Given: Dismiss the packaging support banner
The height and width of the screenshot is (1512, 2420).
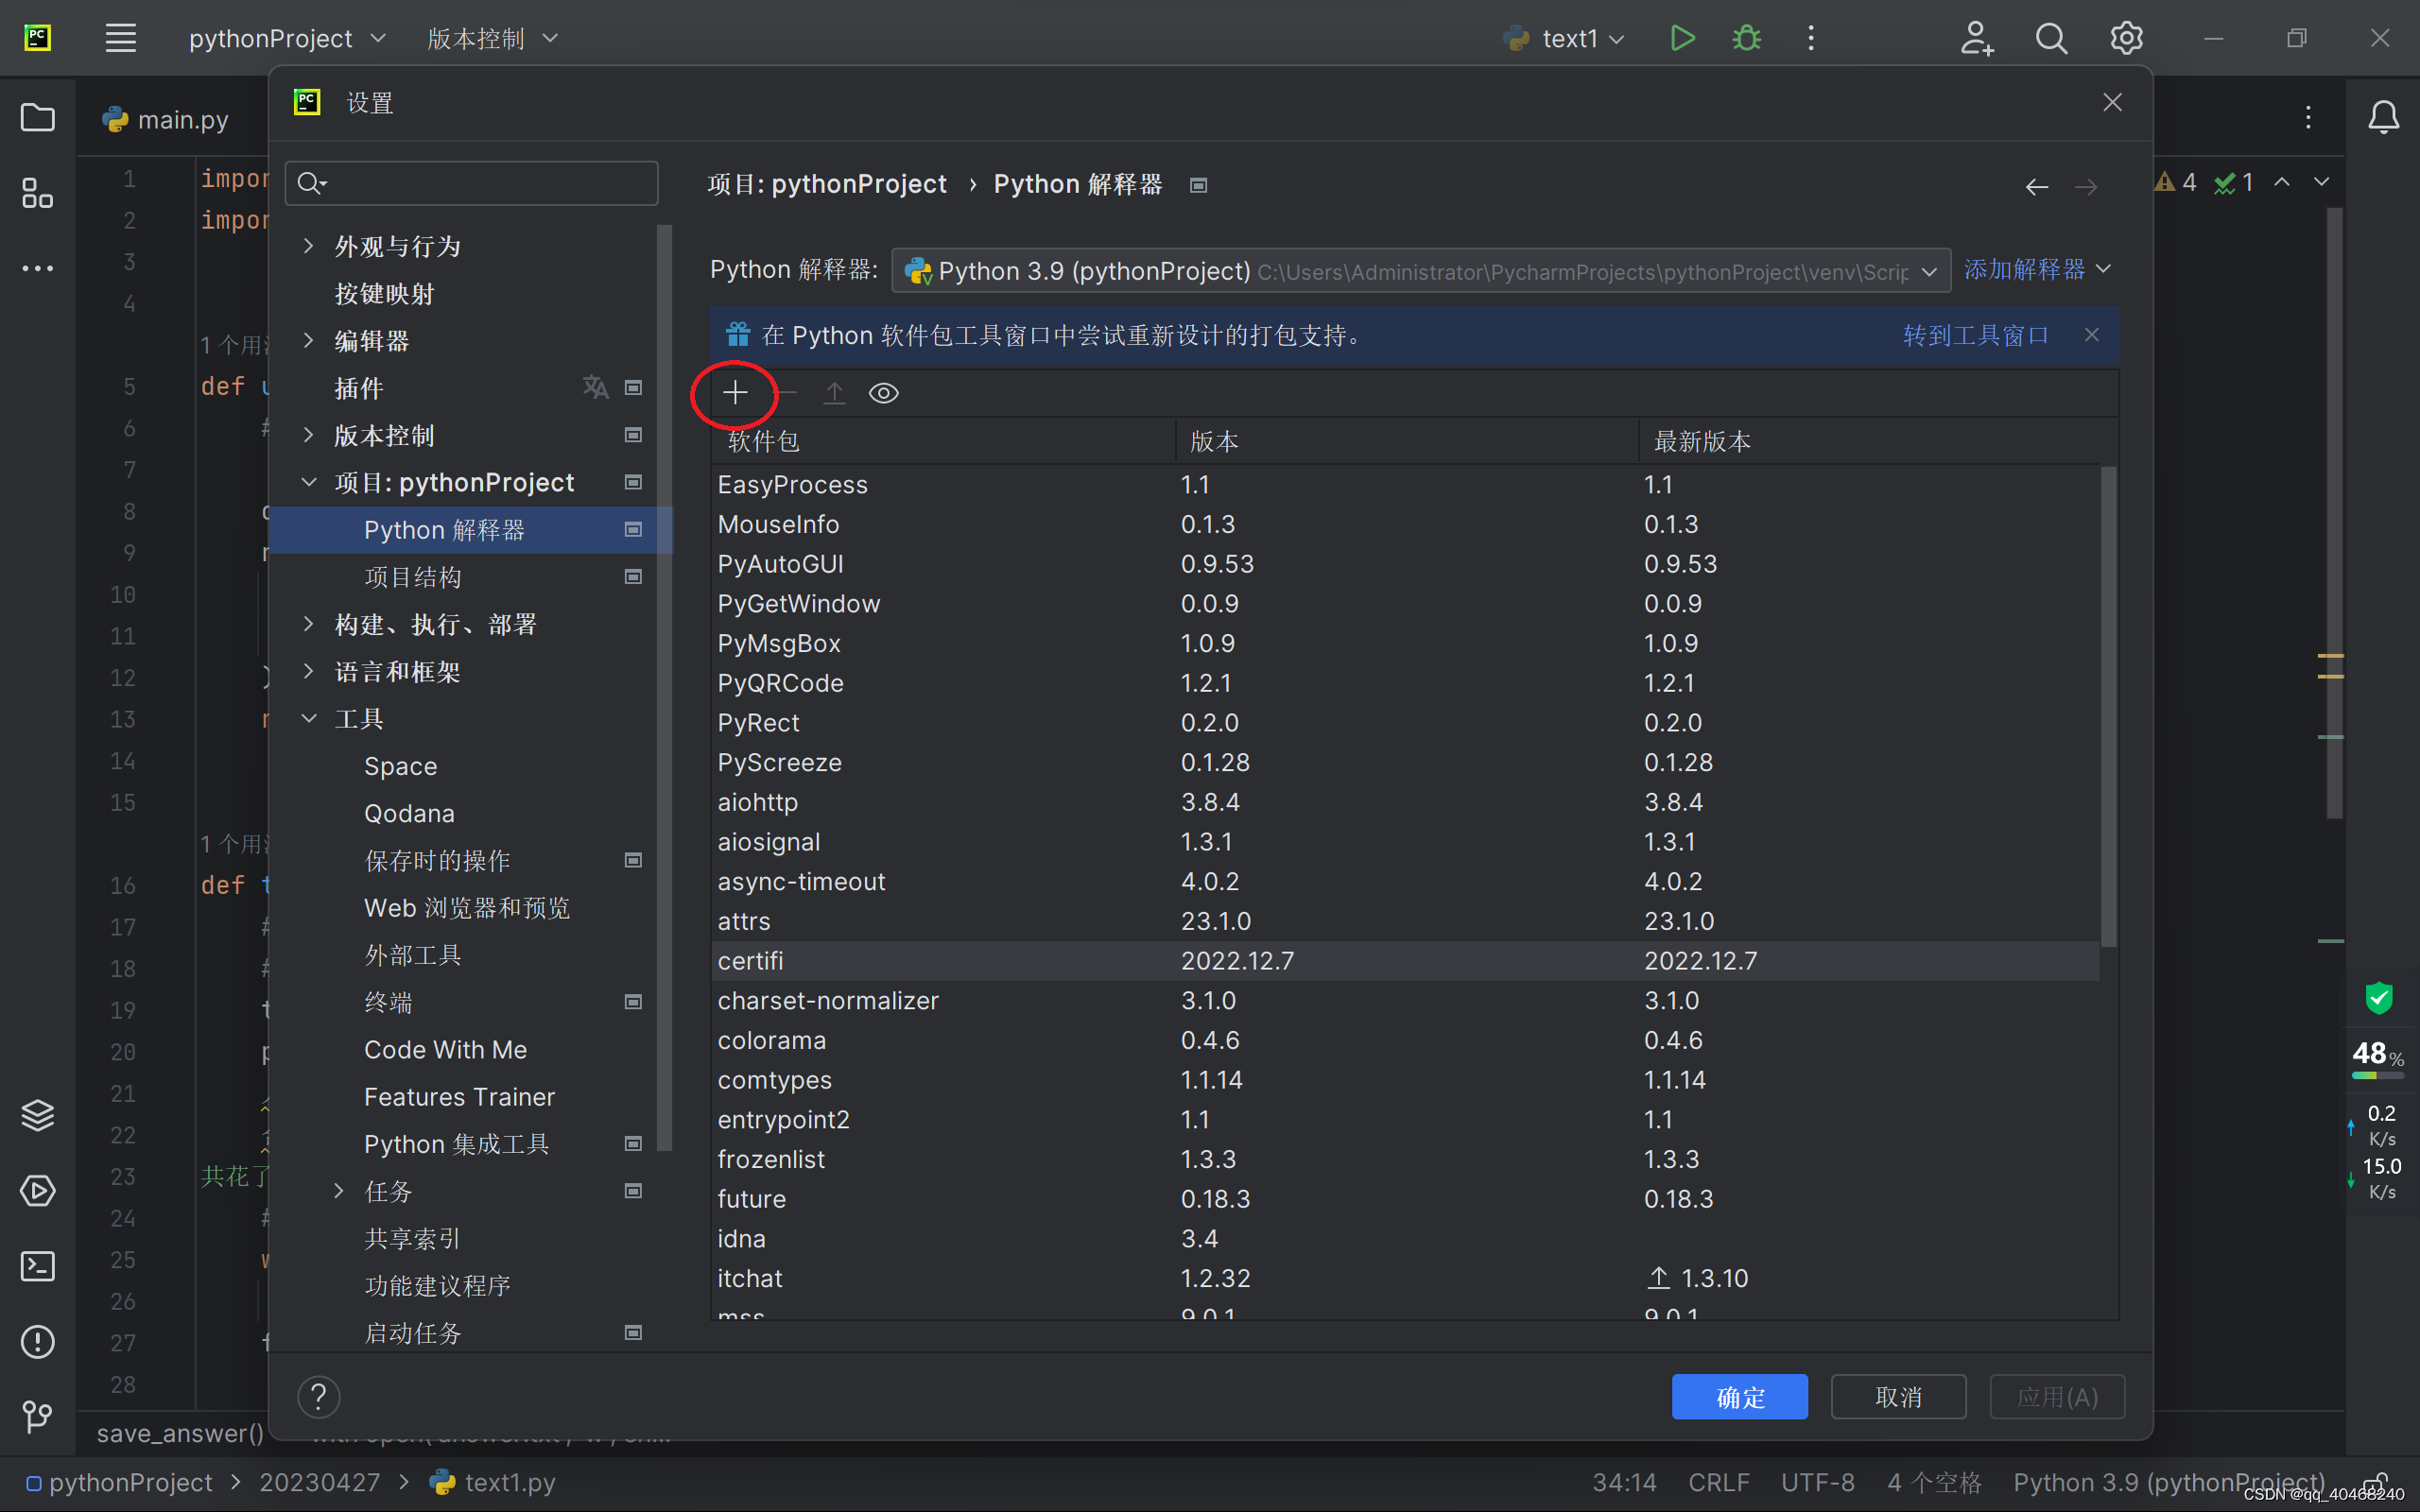Looking at the screenshot, I should click(2091, 335).
